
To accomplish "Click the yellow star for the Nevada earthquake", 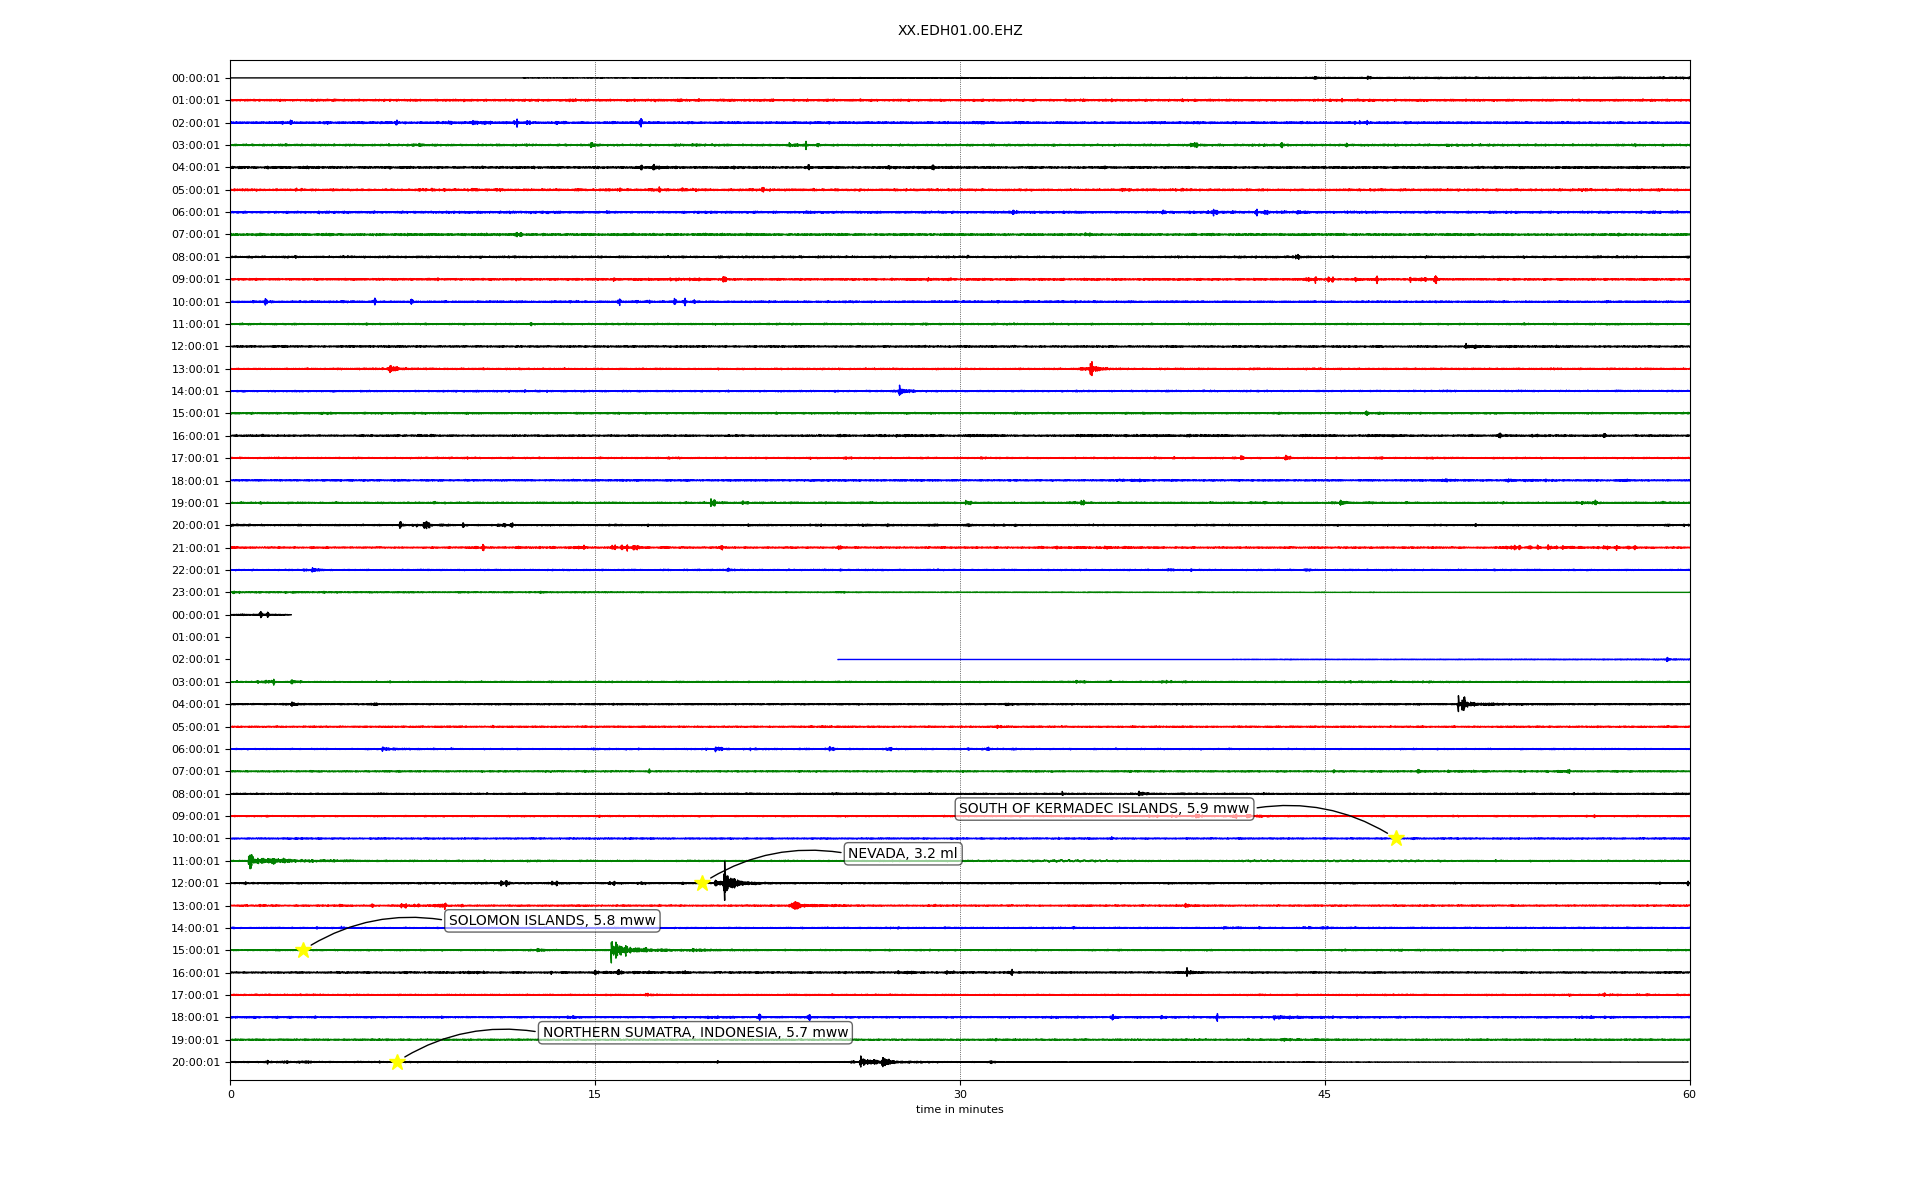I will tap(702, 883).
